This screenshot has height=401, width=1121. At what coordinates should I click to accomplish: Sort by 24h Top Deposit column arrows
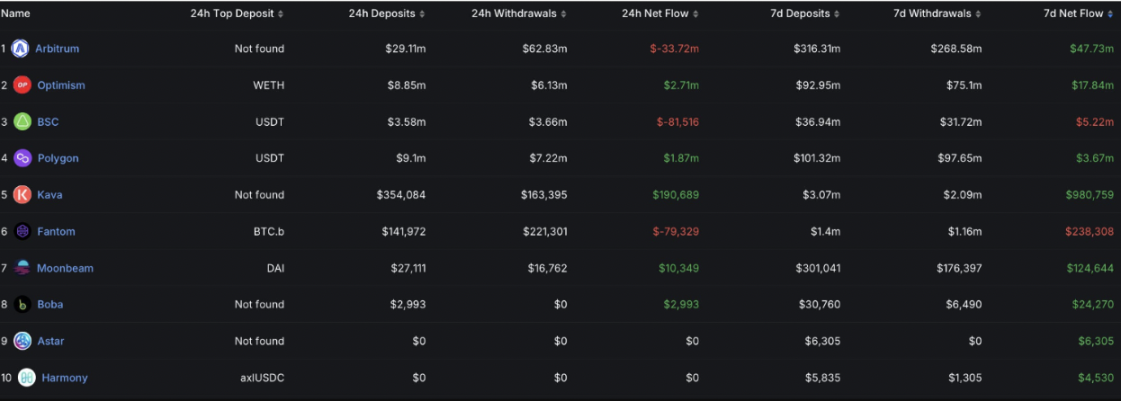[280, 14]
